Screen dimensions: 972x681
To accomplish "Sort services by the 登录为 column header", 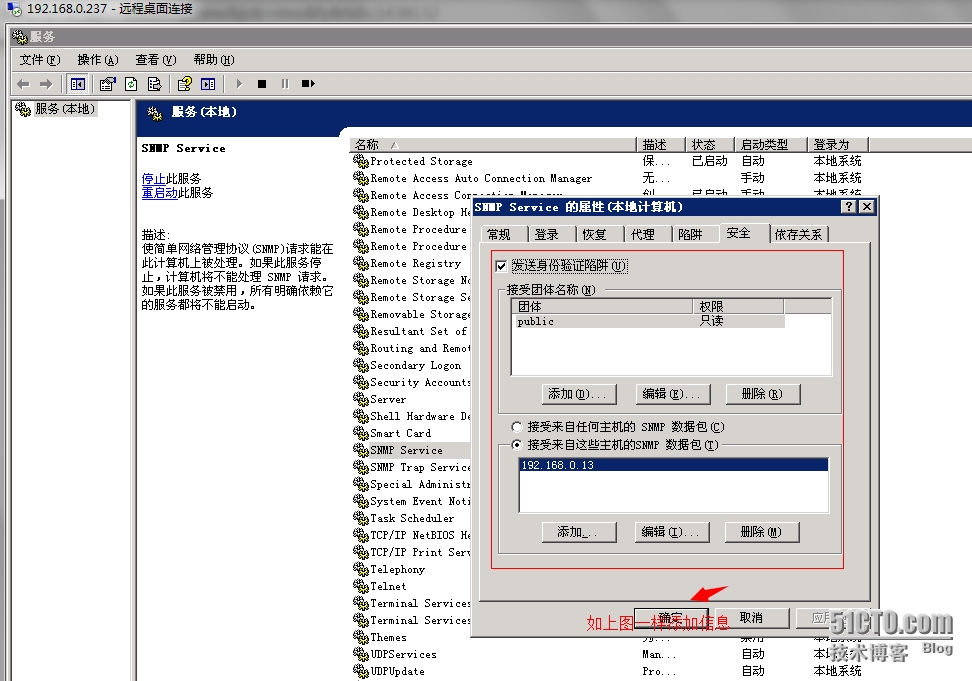I will 838,144.
